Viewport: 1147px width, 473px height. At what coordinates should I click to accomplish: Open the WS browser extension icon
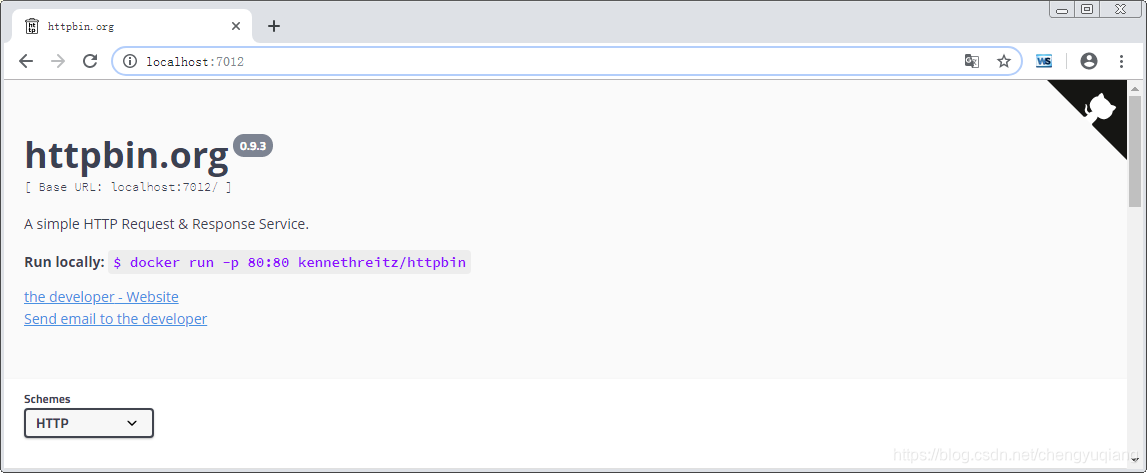[x=1044, y=61]
